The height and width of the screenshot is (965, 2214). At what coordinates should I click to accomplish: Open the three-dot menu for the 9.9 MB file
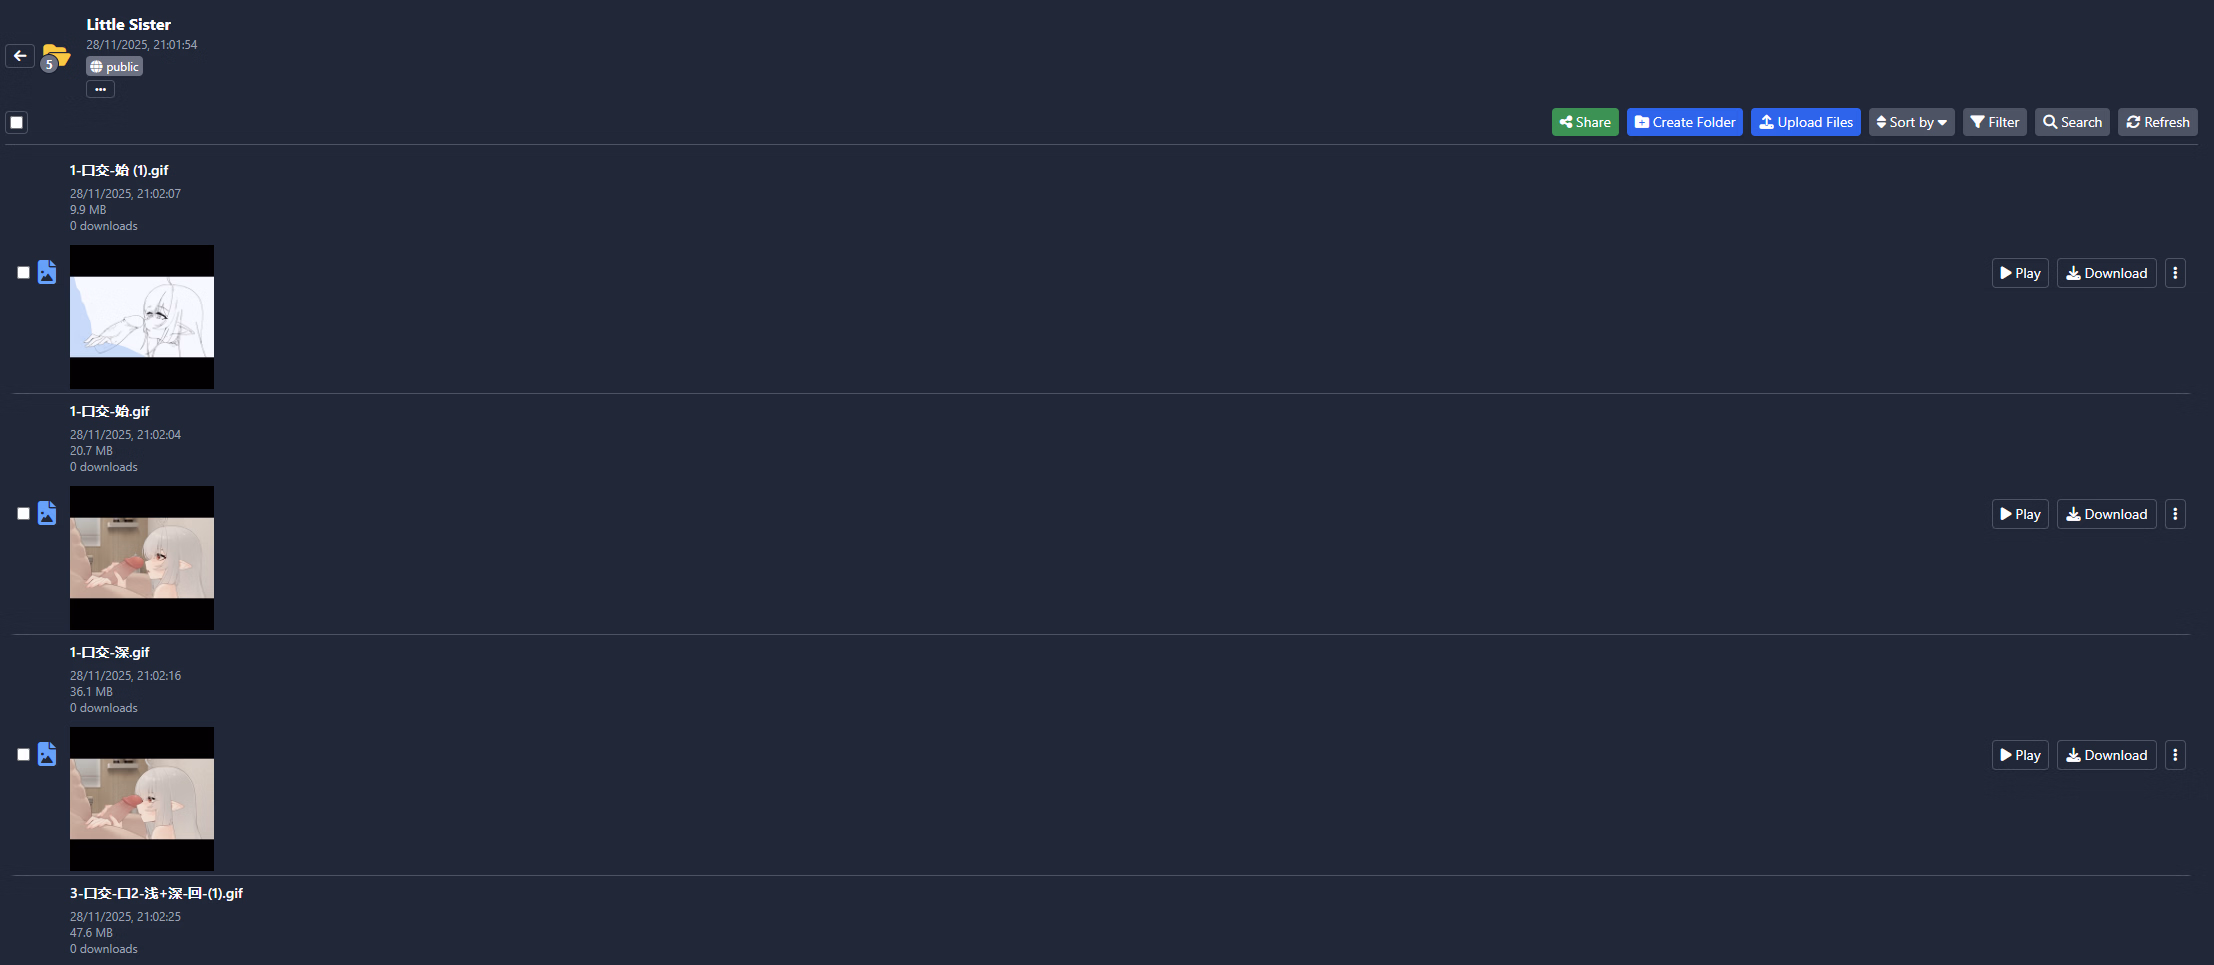click(x=2175, y=273)
